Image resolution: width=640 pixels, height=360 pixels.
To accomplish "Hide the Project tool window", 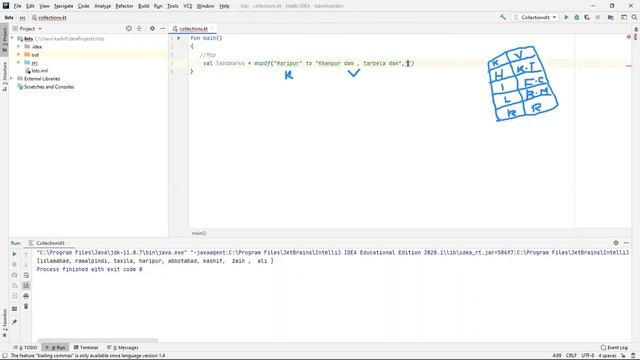I will [162, 29].
